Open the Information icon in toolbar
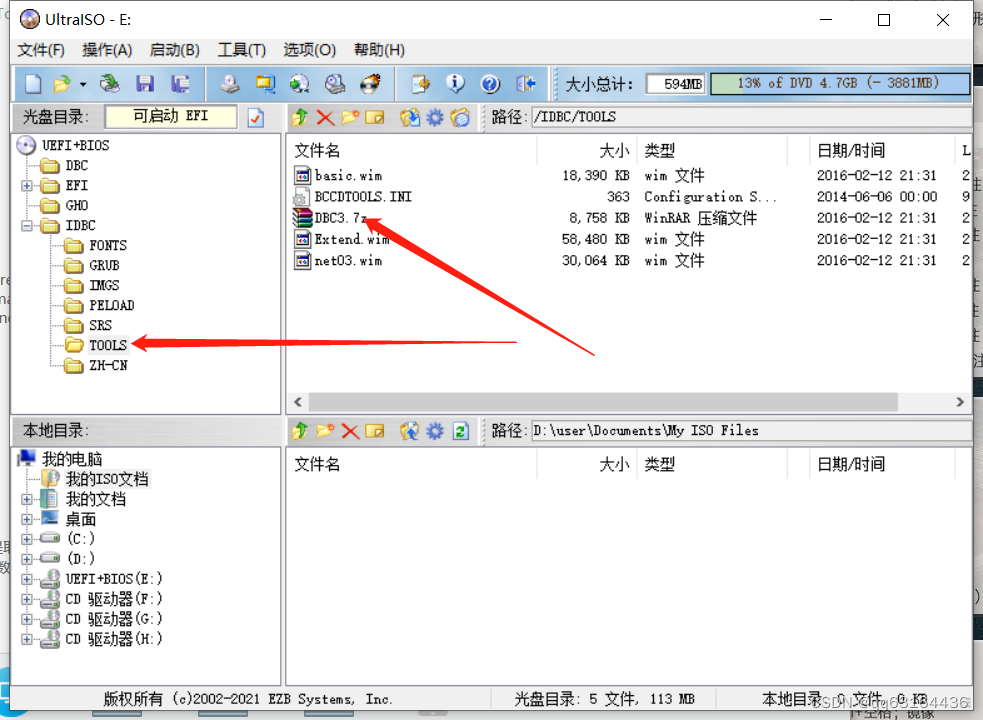Image resolution: width=983 pixels, height=720 pixels. (455, 83)
